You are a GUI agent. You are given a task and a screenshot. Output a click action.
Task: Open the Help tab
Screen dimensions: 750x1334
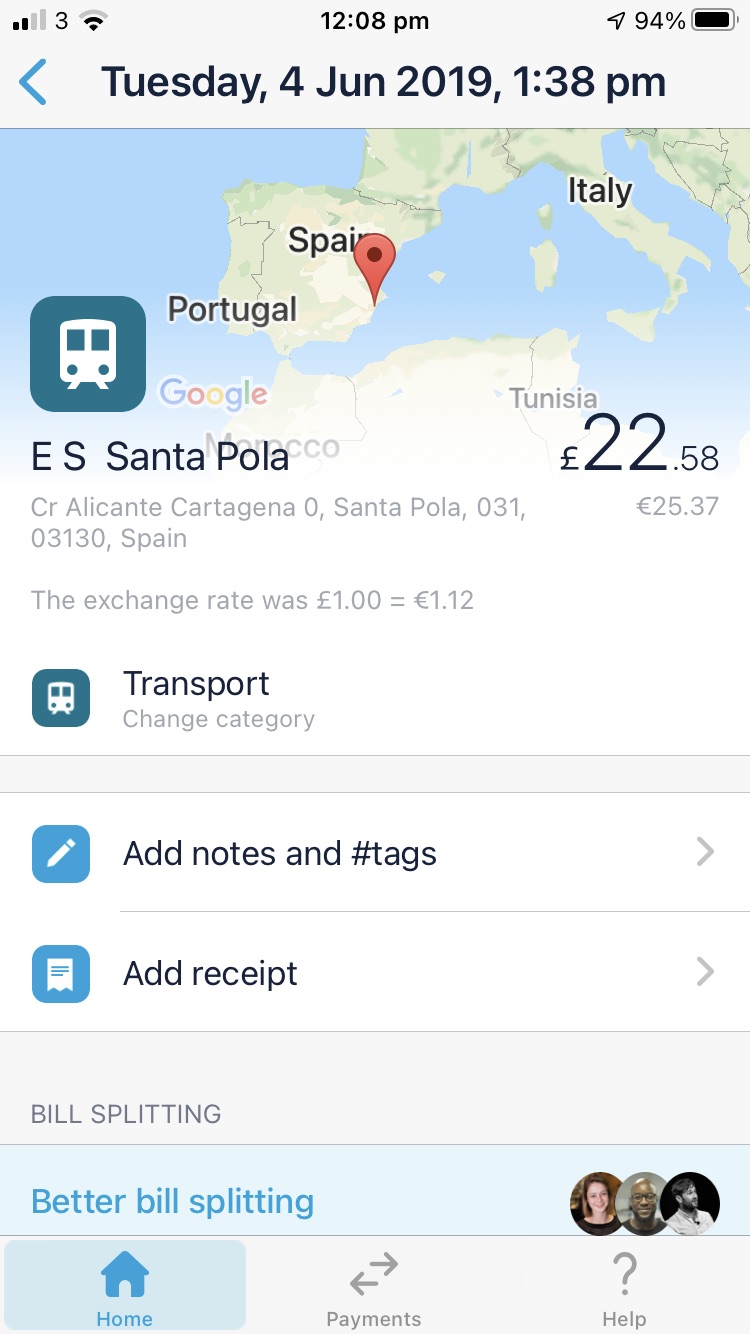tap(624, 1288)
